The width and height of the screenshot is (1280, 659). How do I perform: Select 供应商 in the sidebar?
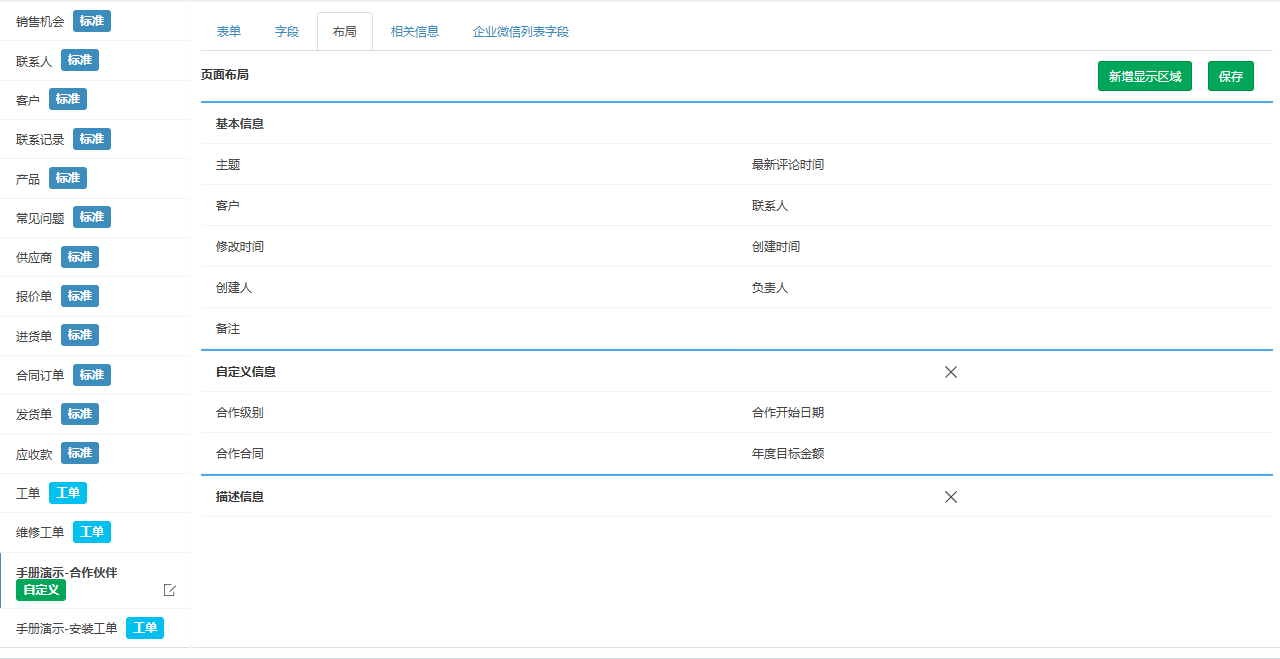coord(96,257)
